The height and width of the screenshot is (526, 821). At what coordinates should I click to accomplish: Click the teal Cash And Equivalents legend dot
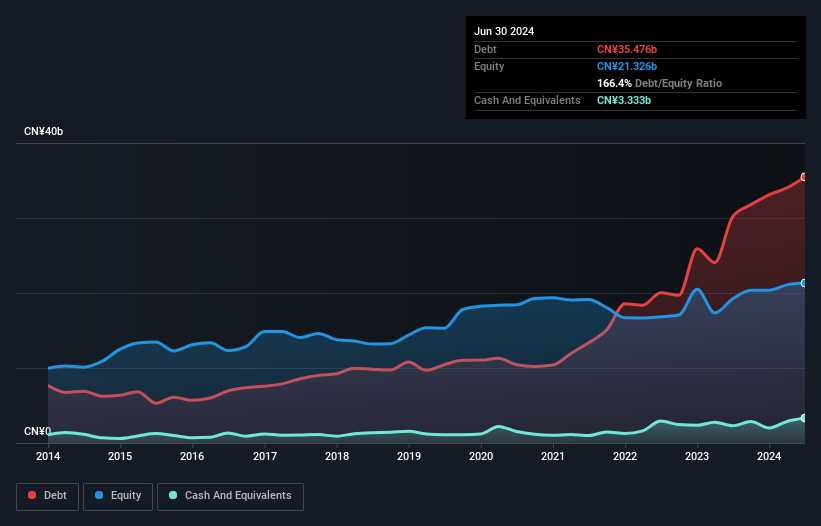(x=173, y=495)
